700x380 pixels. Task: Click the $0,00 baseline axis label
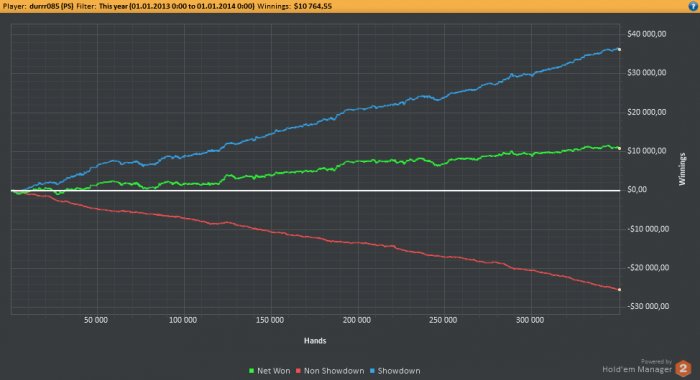(x=637, y=190)
